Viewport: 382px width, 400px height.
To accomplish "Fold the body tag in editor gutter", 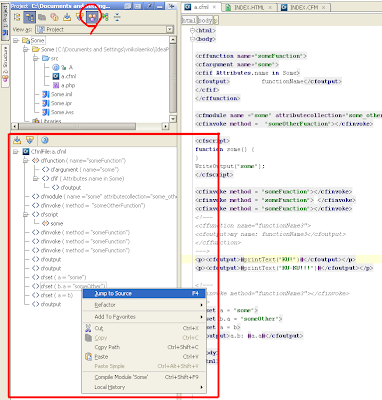I will [x=192, y=39].
